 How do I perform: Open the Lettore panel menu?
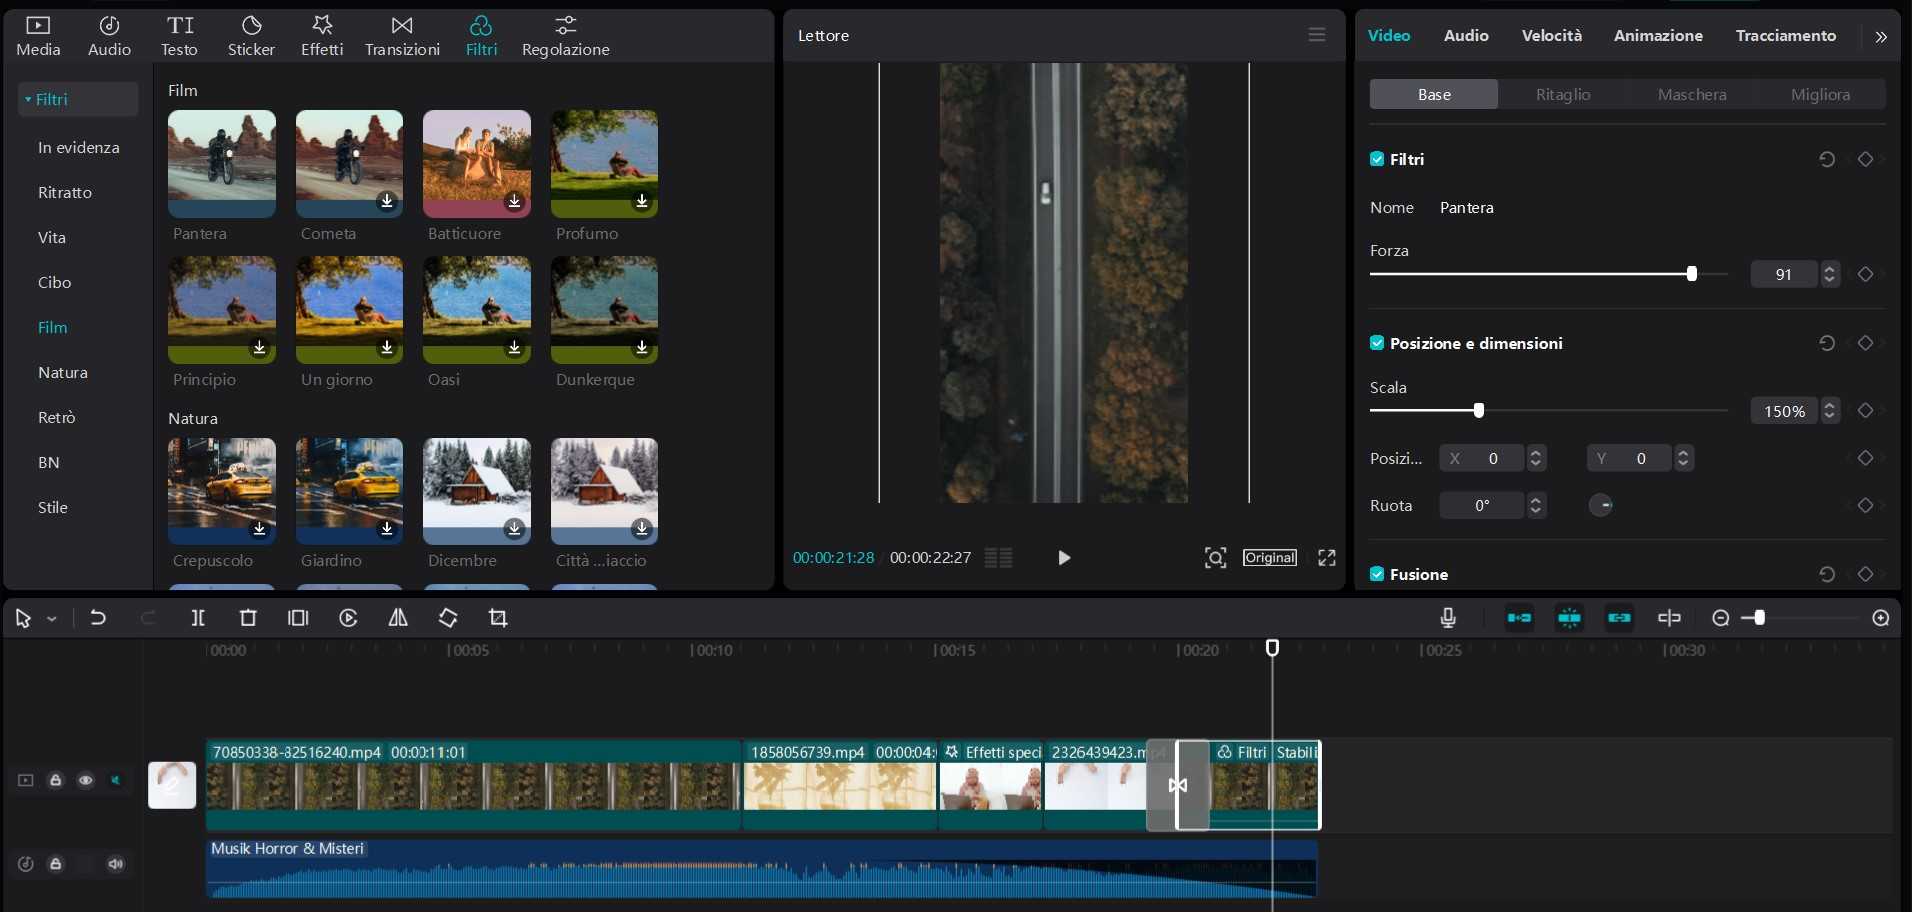[x=1317, y=35]
